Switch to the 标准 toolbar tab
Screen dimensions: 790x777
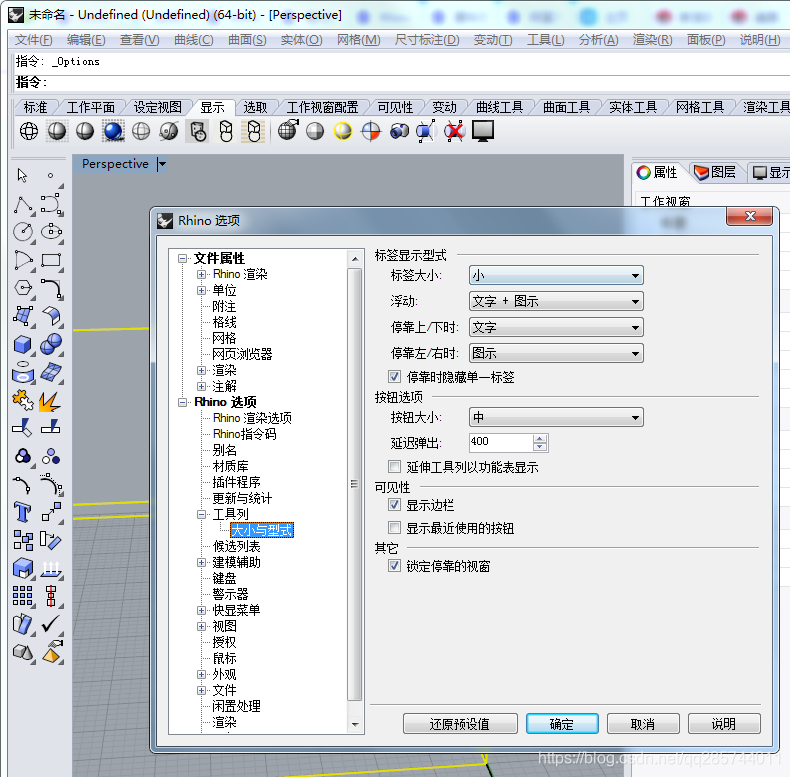[35, 107]
